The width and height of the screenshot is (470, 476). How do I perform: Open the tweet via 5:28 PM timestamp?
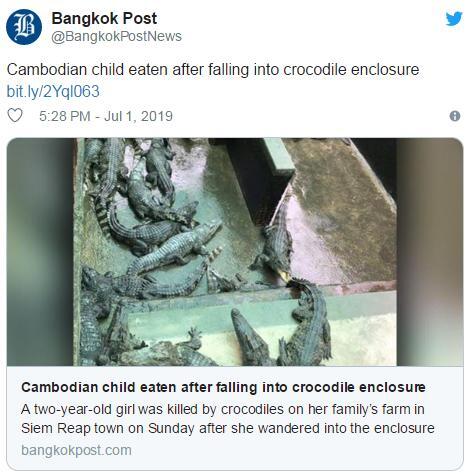click(65, 116)
